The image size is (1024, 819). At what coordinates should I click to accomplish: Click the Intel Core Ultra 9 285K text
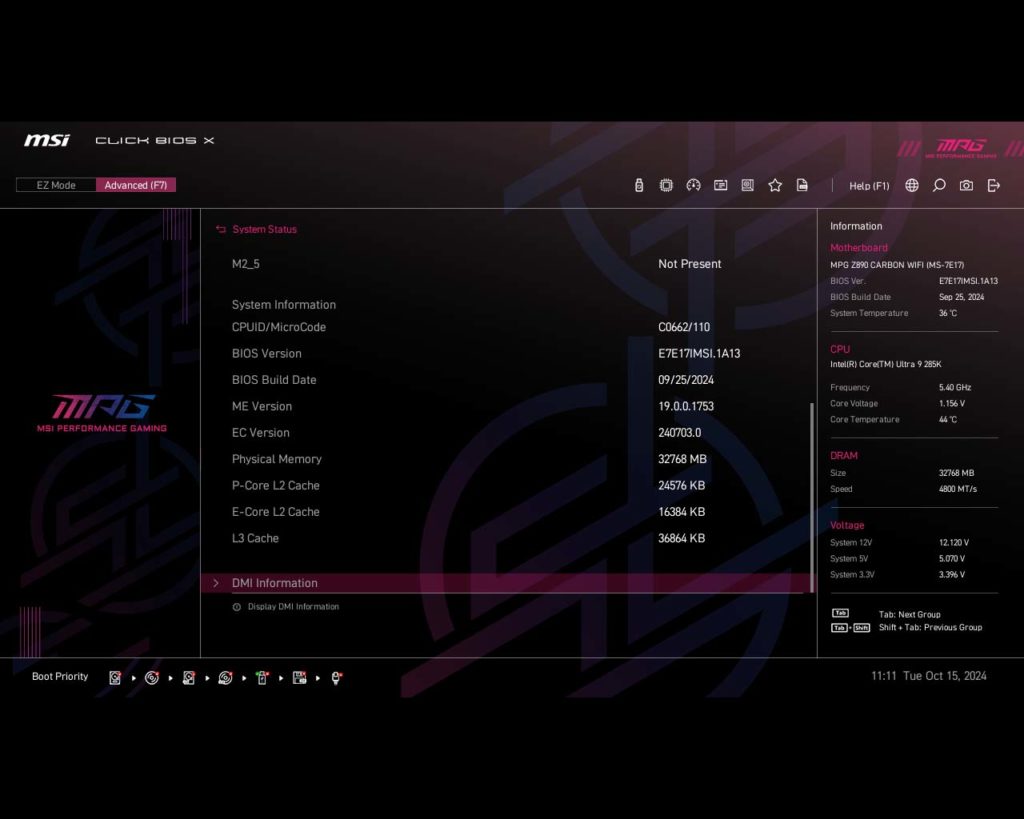pyautogui.click(x=886, y=364)
